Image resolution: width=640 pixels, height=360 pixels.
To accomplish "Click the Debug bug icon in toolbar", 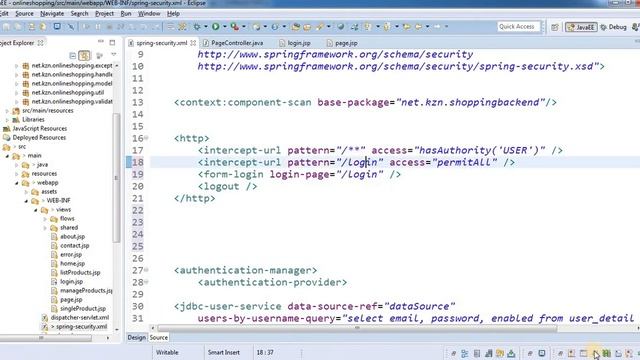I will (197, 27).
